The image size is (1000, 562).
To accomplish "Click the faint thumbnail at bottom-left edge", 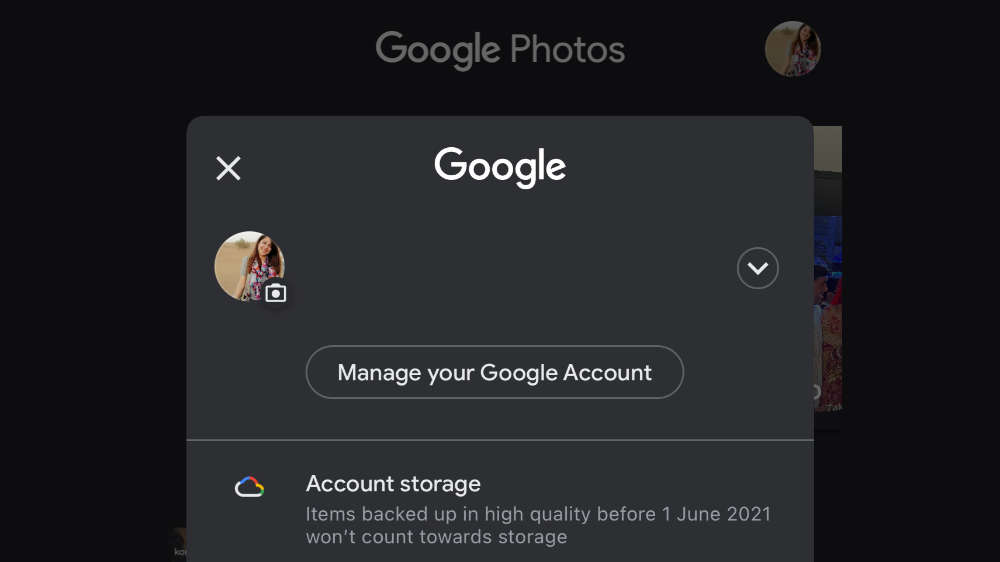I will pyautogui.click(x=179, y=544).
